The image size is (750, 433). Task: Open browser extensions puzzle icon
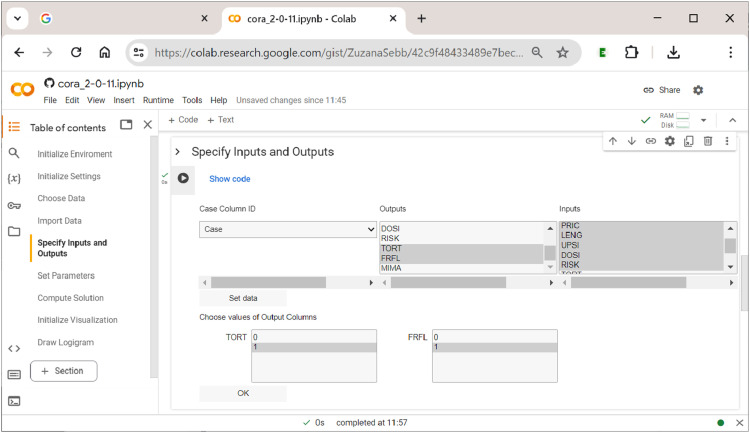pyautogui.click(x=632, y=52)
